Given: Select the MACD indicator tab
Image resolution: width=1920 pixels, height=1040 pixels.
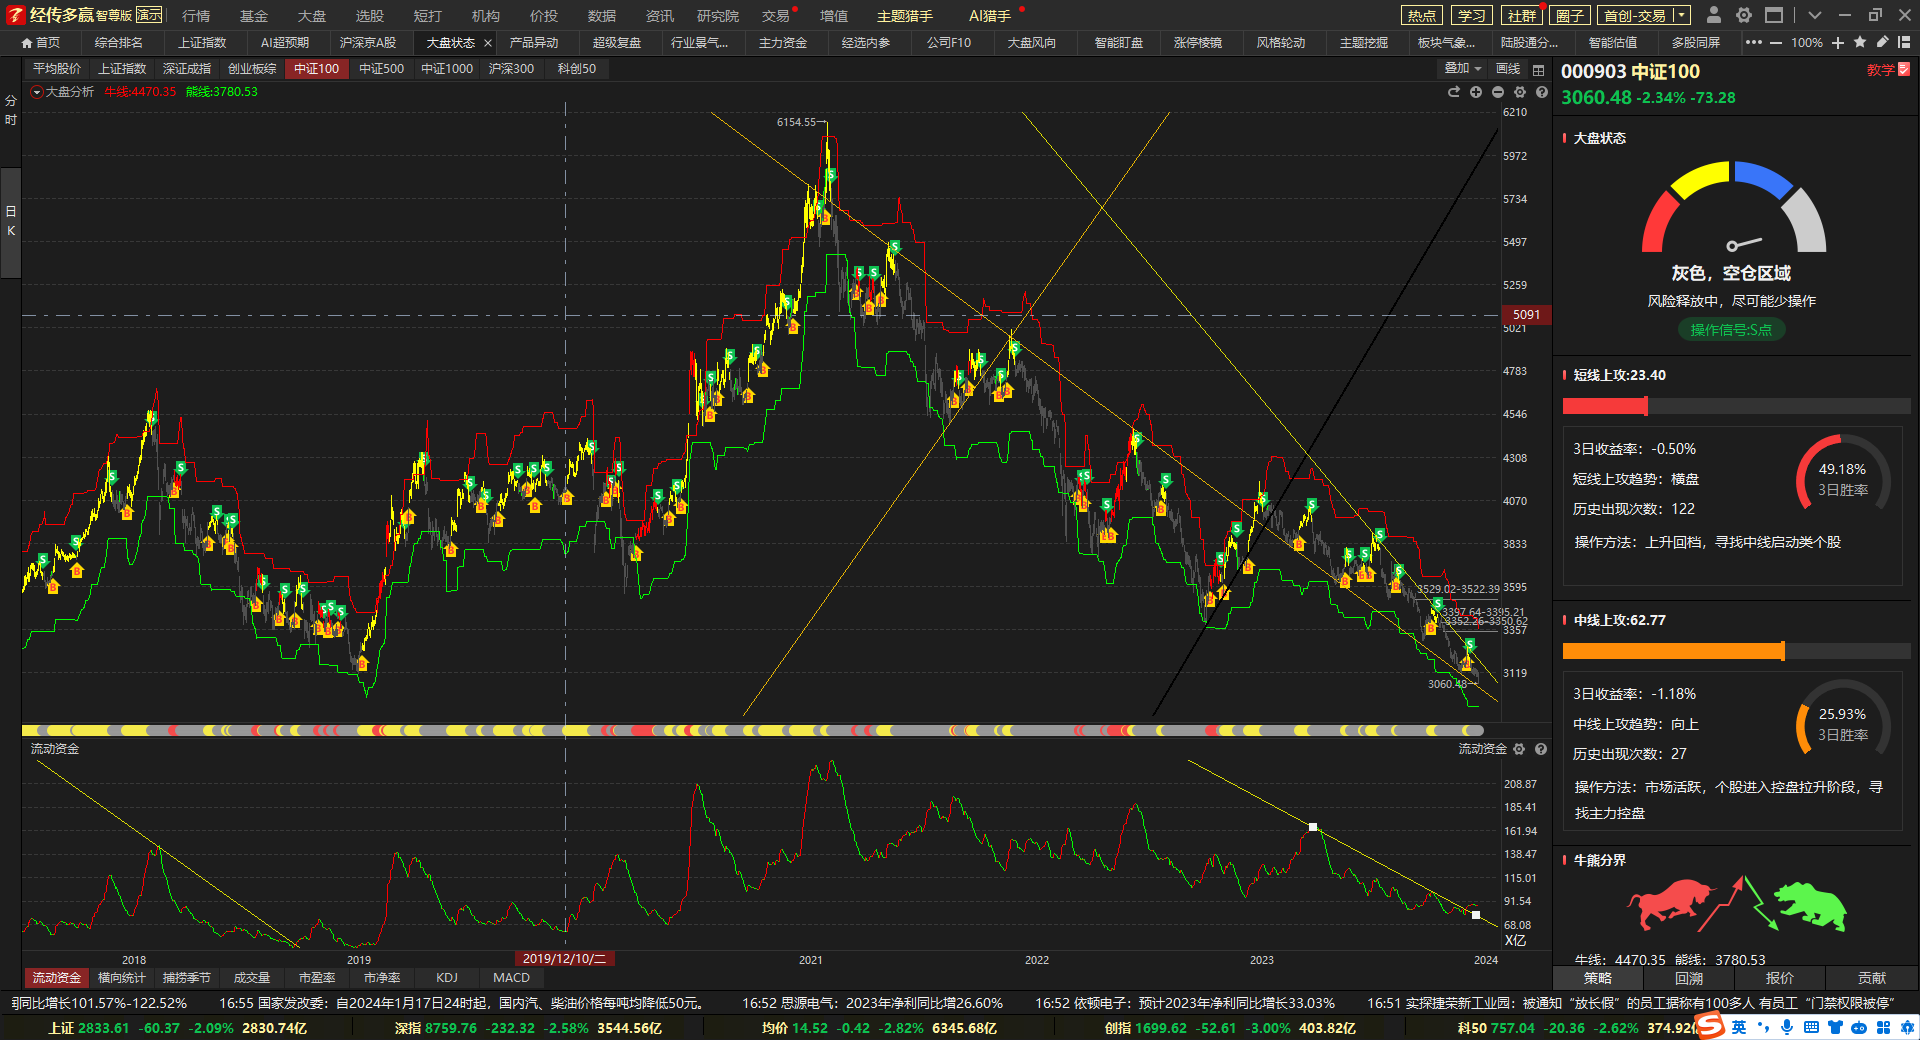Looking at the screenshot, I should click(511, 977).
